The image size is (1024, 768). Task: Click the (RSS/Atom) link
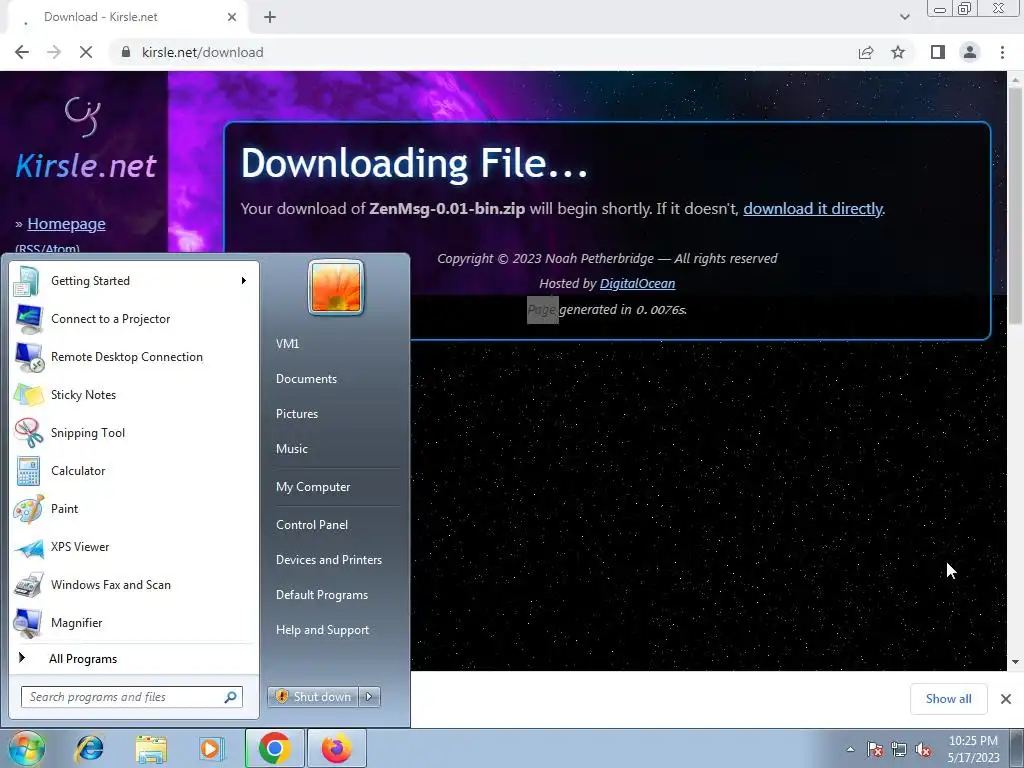[x=47, y=248]
